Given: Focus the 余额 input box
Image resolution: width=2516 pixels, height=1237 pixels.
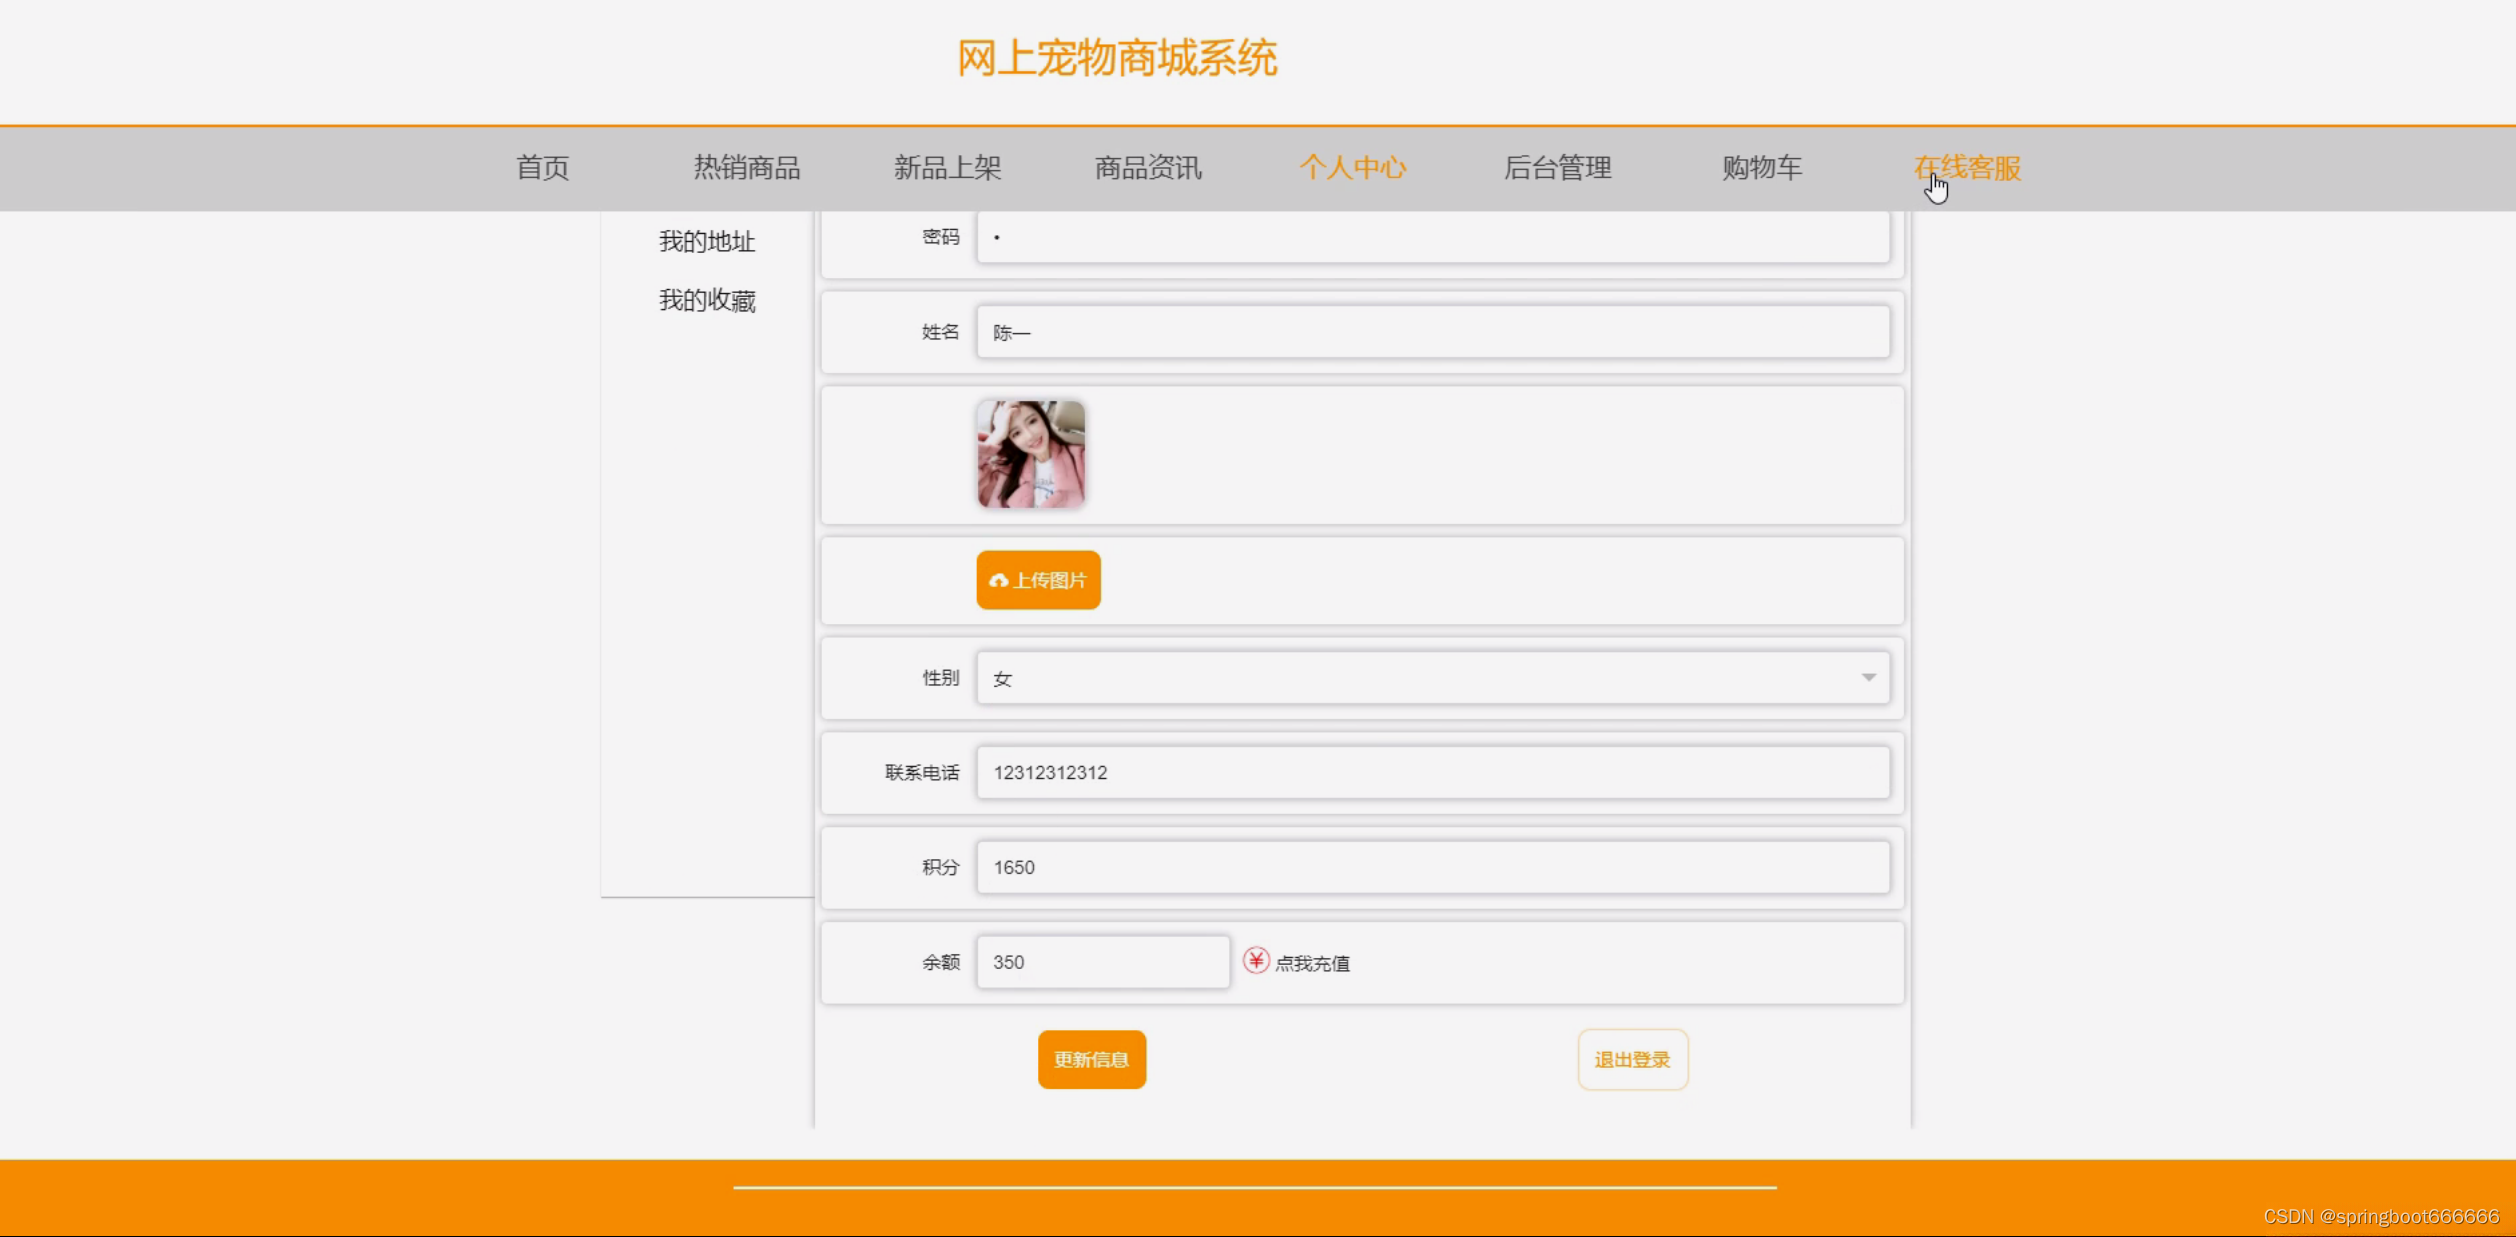Looking at the screenshot, I should click(1102, 962).
